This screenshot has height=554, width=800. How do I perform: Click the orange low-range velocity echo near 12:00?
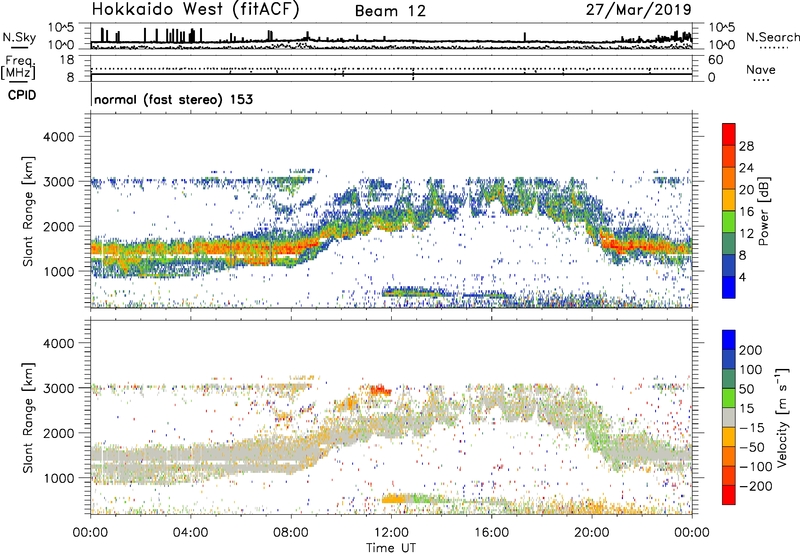[393, 499]
